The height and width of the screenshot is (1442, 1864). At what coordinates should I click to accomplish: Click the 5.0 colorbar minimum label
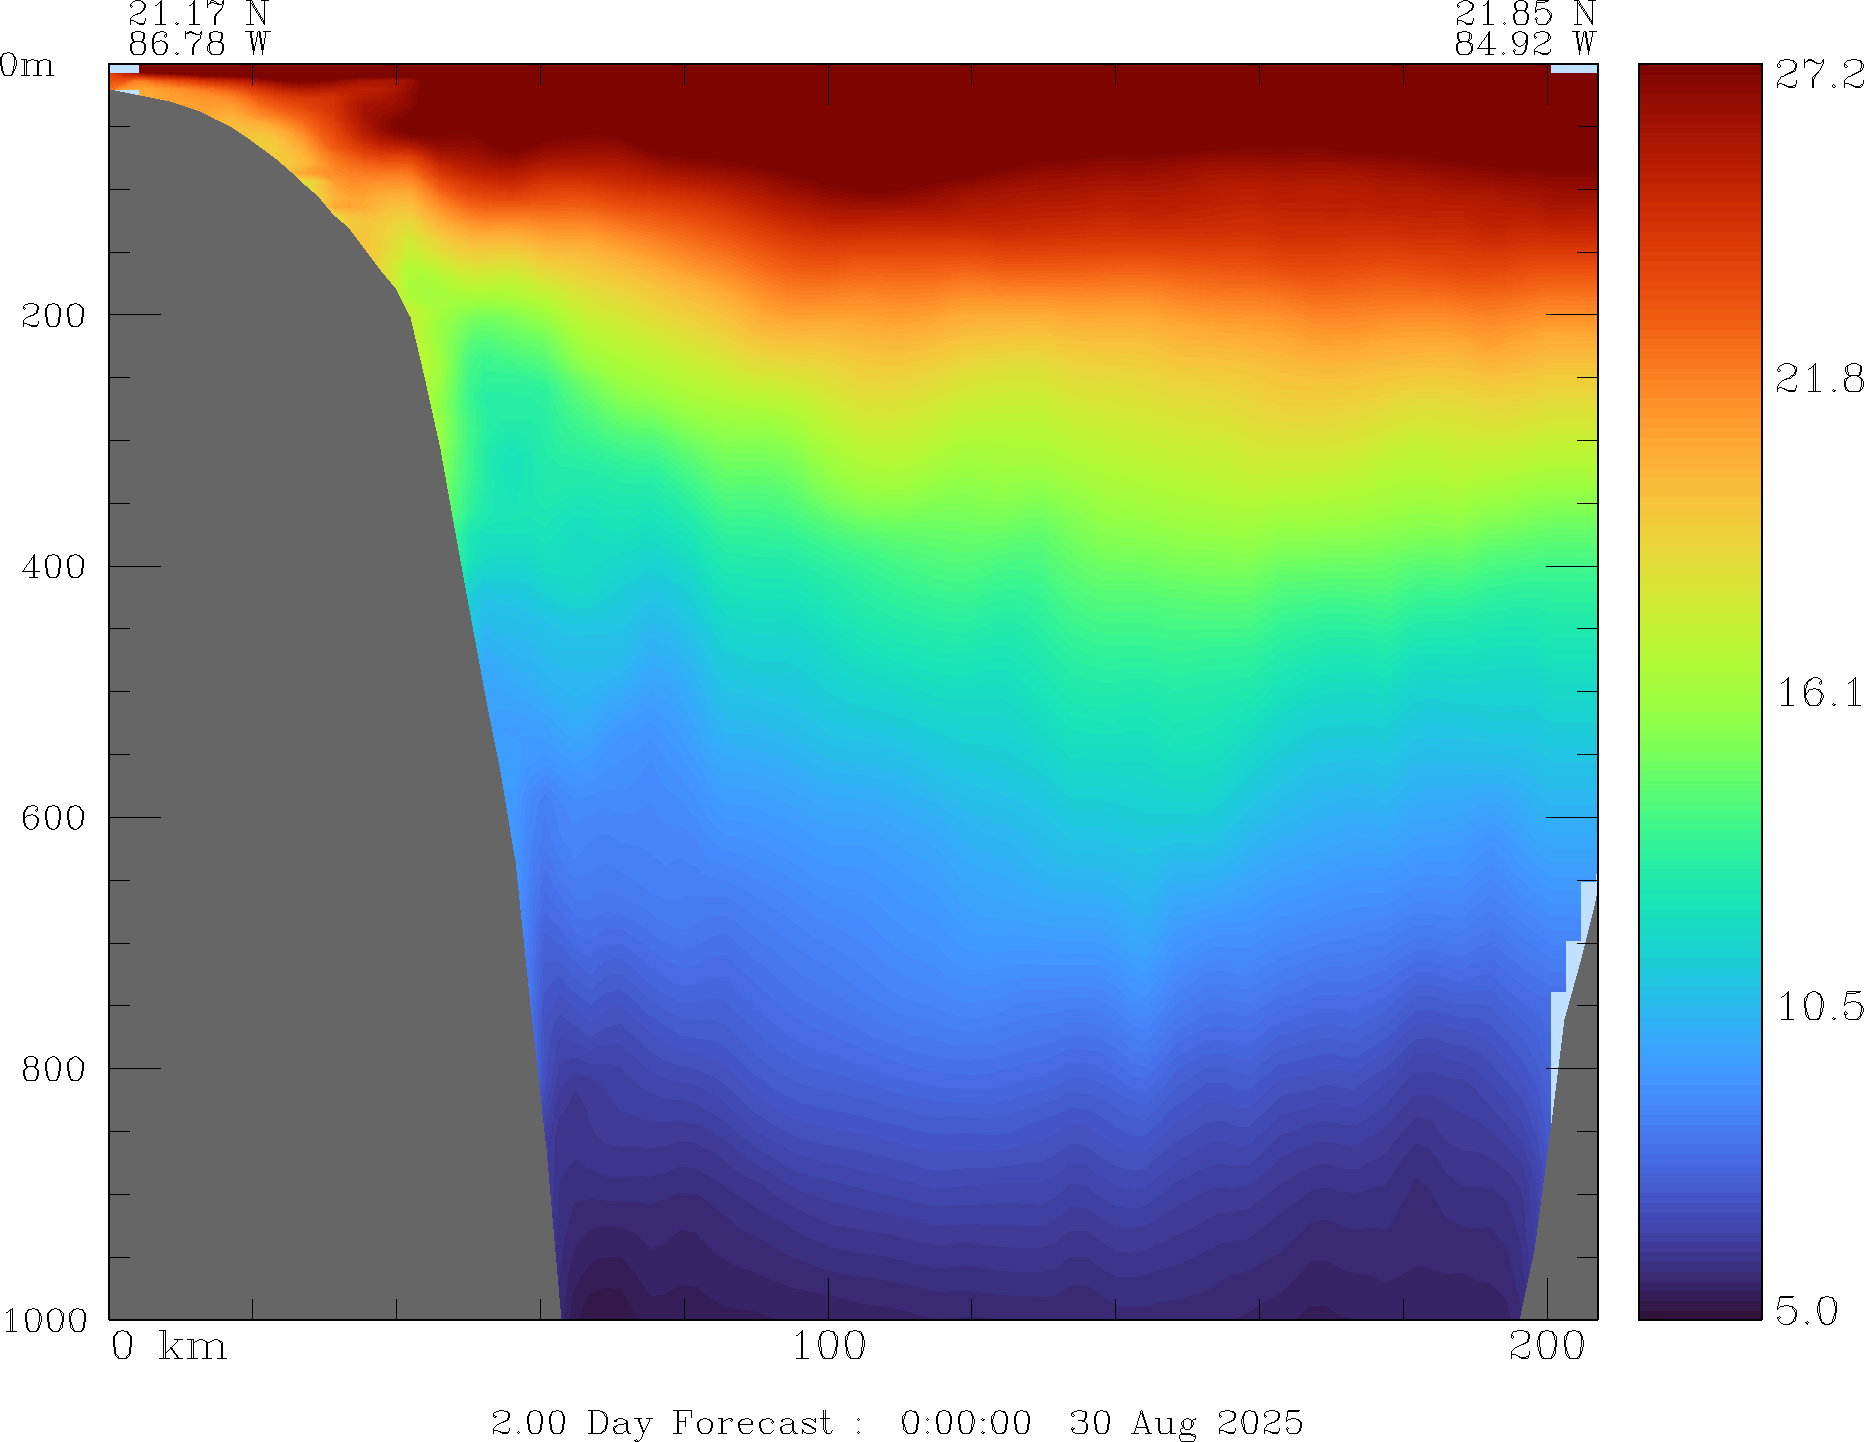(1806, 1311)
